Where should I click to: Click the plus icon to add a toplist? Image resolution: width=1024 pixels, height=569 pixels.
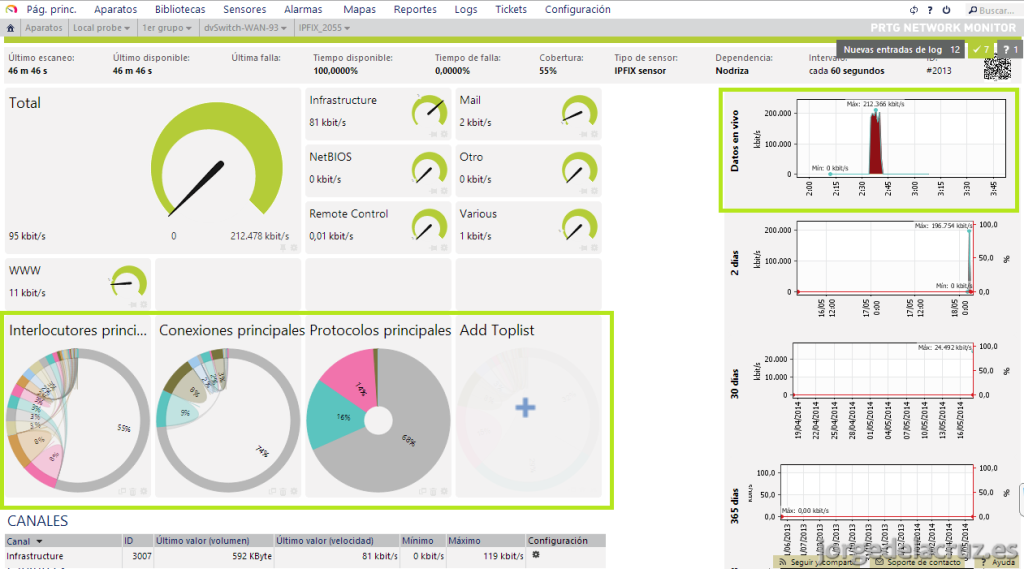click(x=525, y=408)
